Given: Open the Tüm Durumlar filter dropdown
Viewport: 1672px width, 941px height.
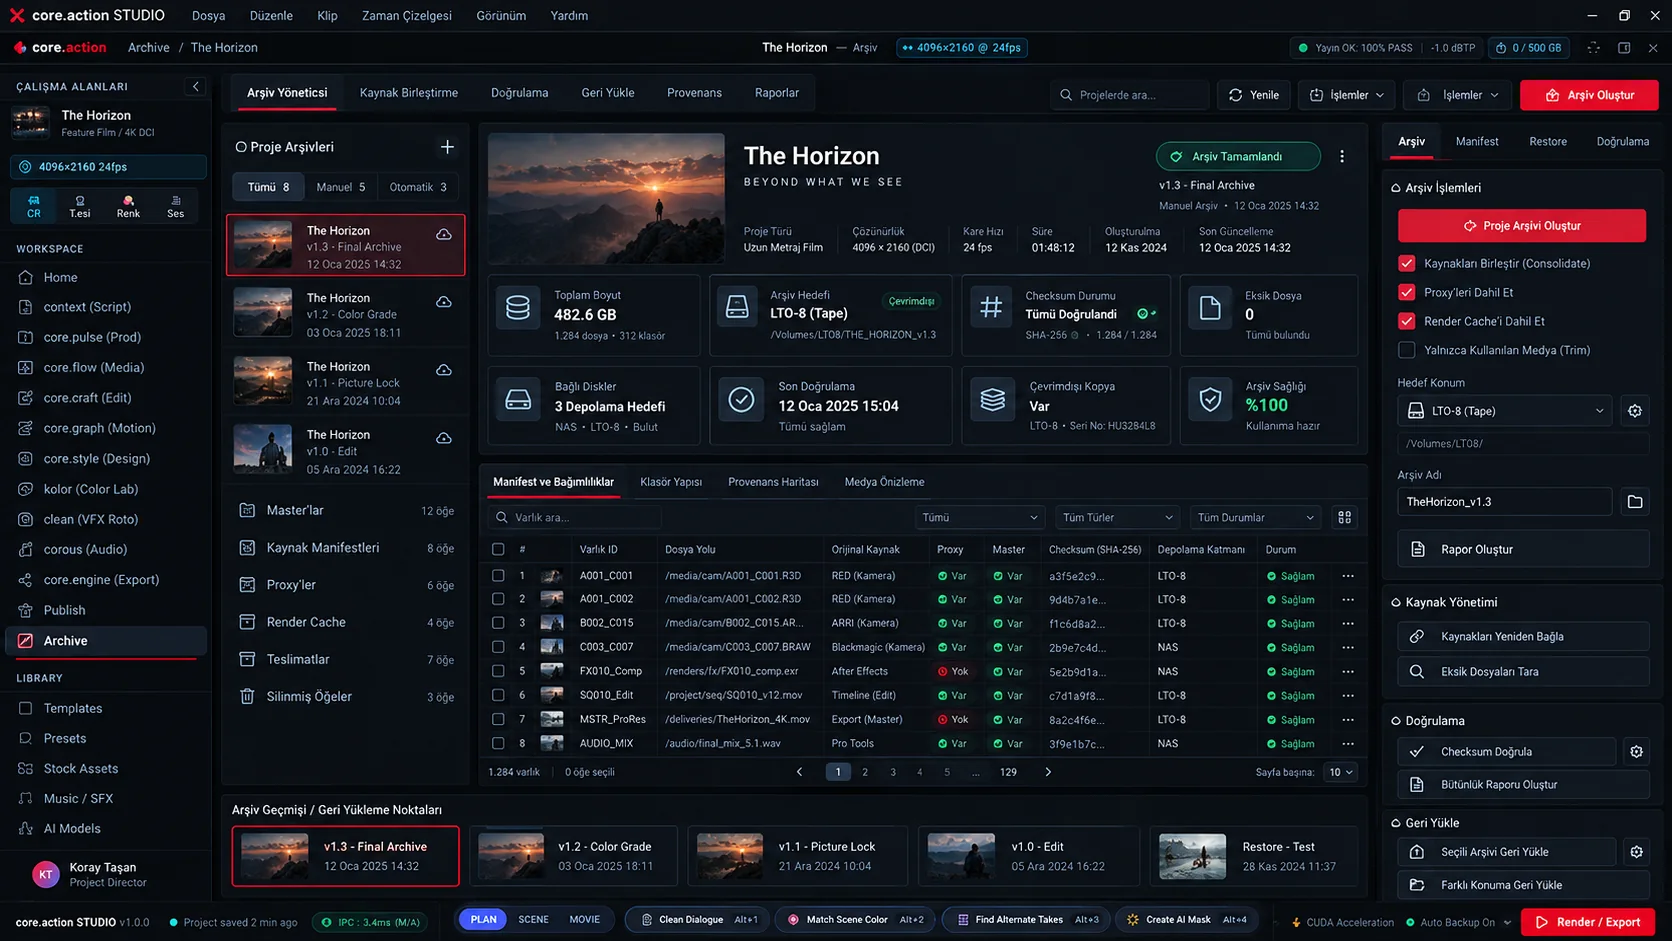Looking at the screenshot, I should [1255, 518].
